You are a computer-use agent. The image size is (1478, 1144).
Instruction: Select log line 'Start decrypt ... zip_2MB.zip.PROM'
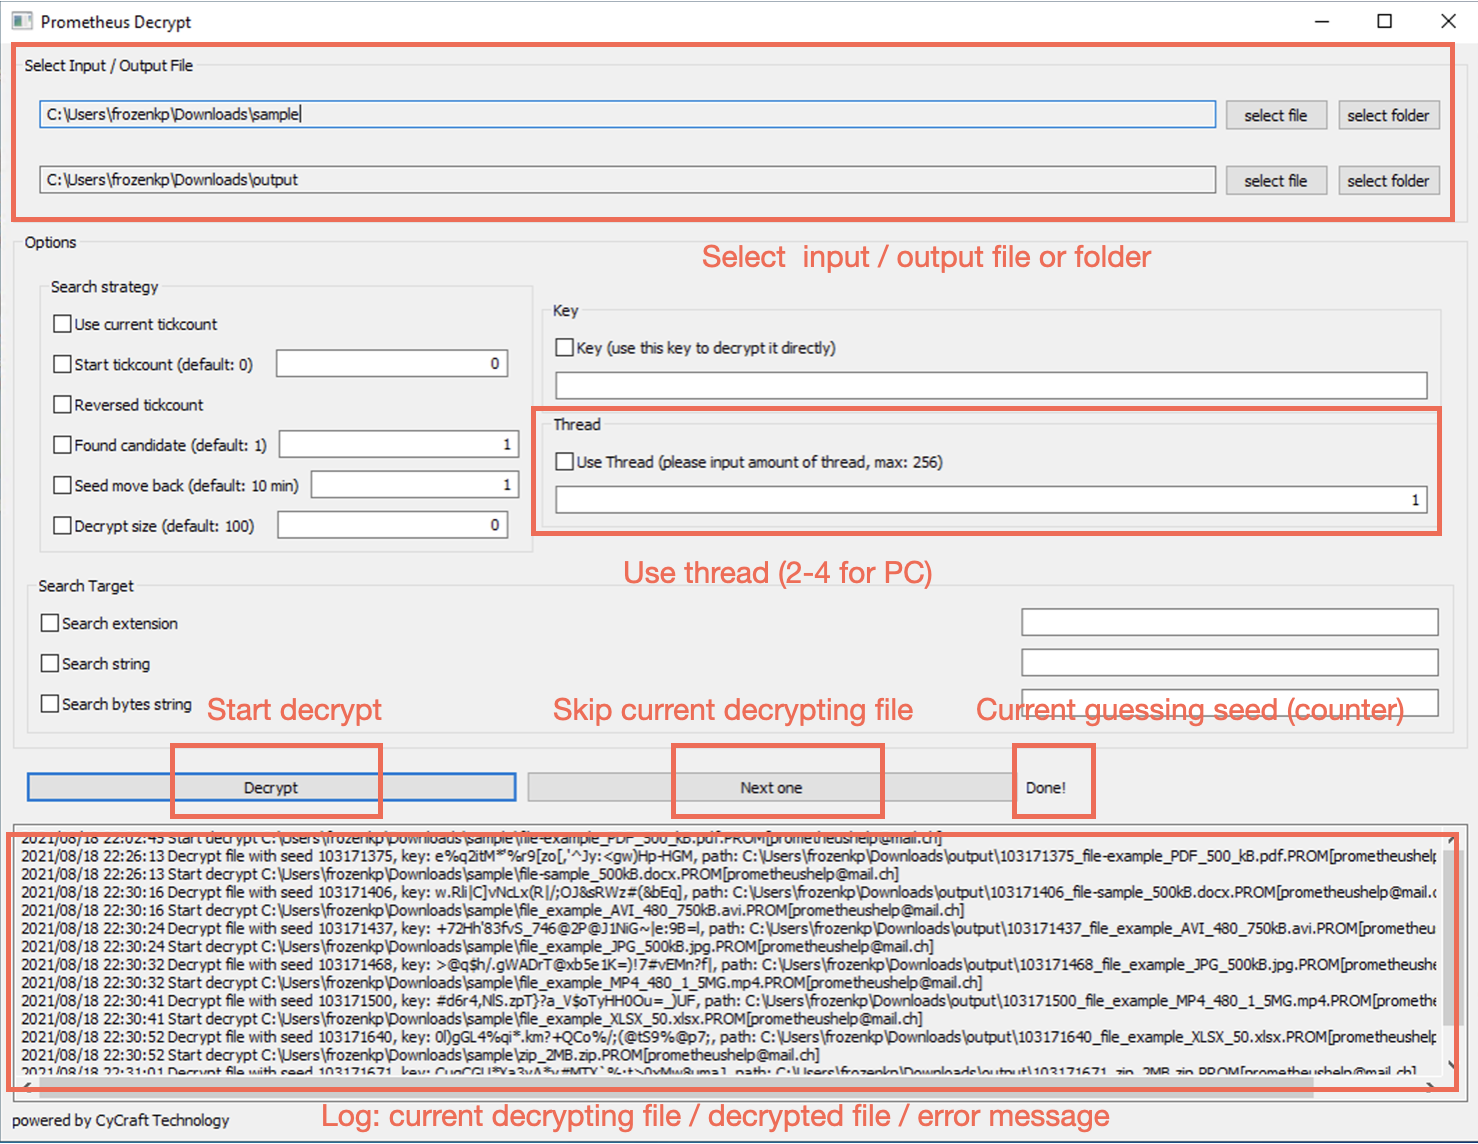pyautogui.click(x=420, y=1055)
